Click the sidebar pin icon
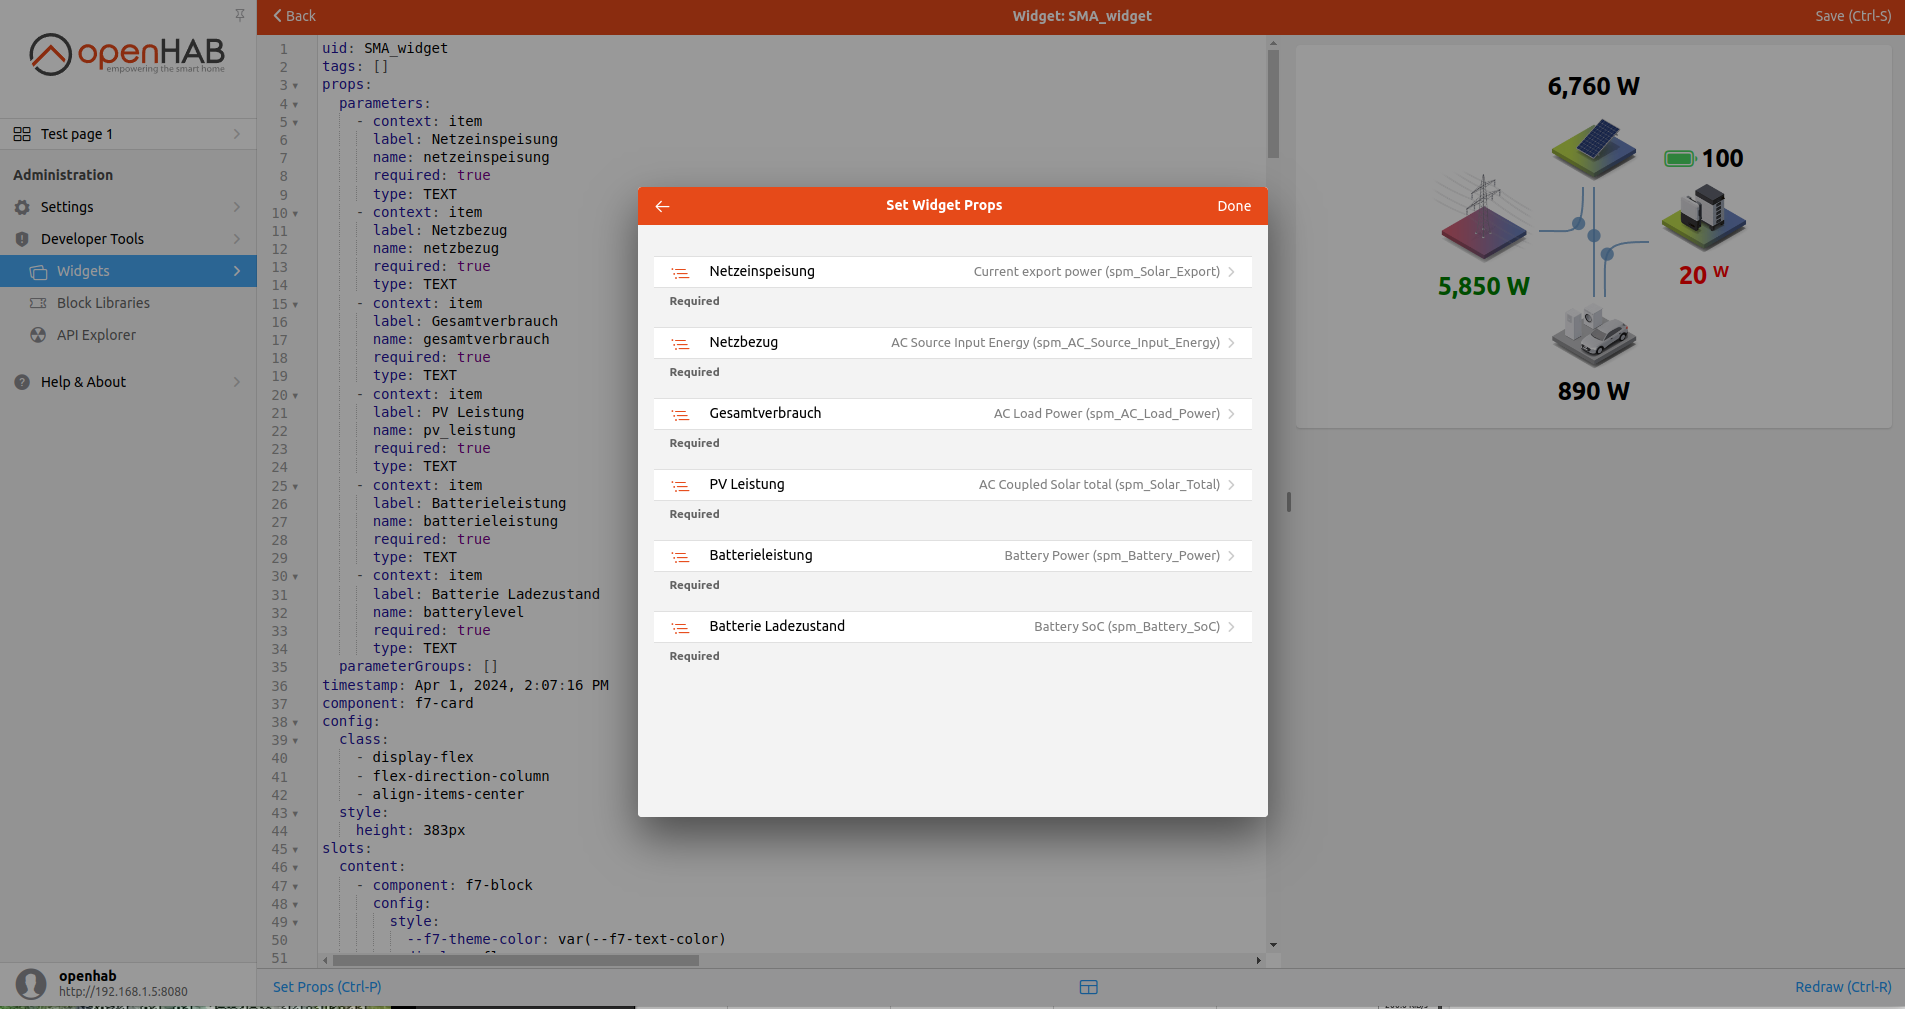 (240, 15)
